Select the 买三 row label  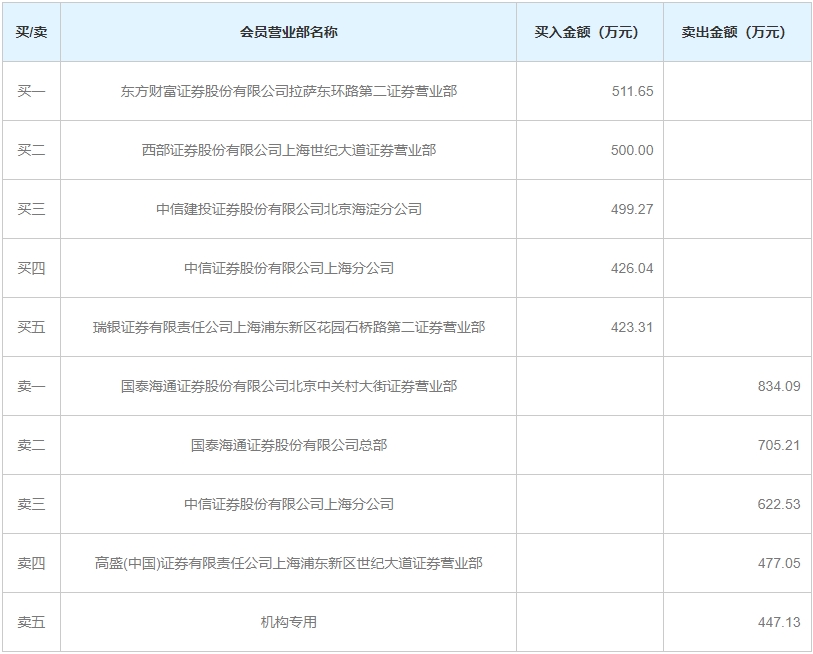coord(31,209)
